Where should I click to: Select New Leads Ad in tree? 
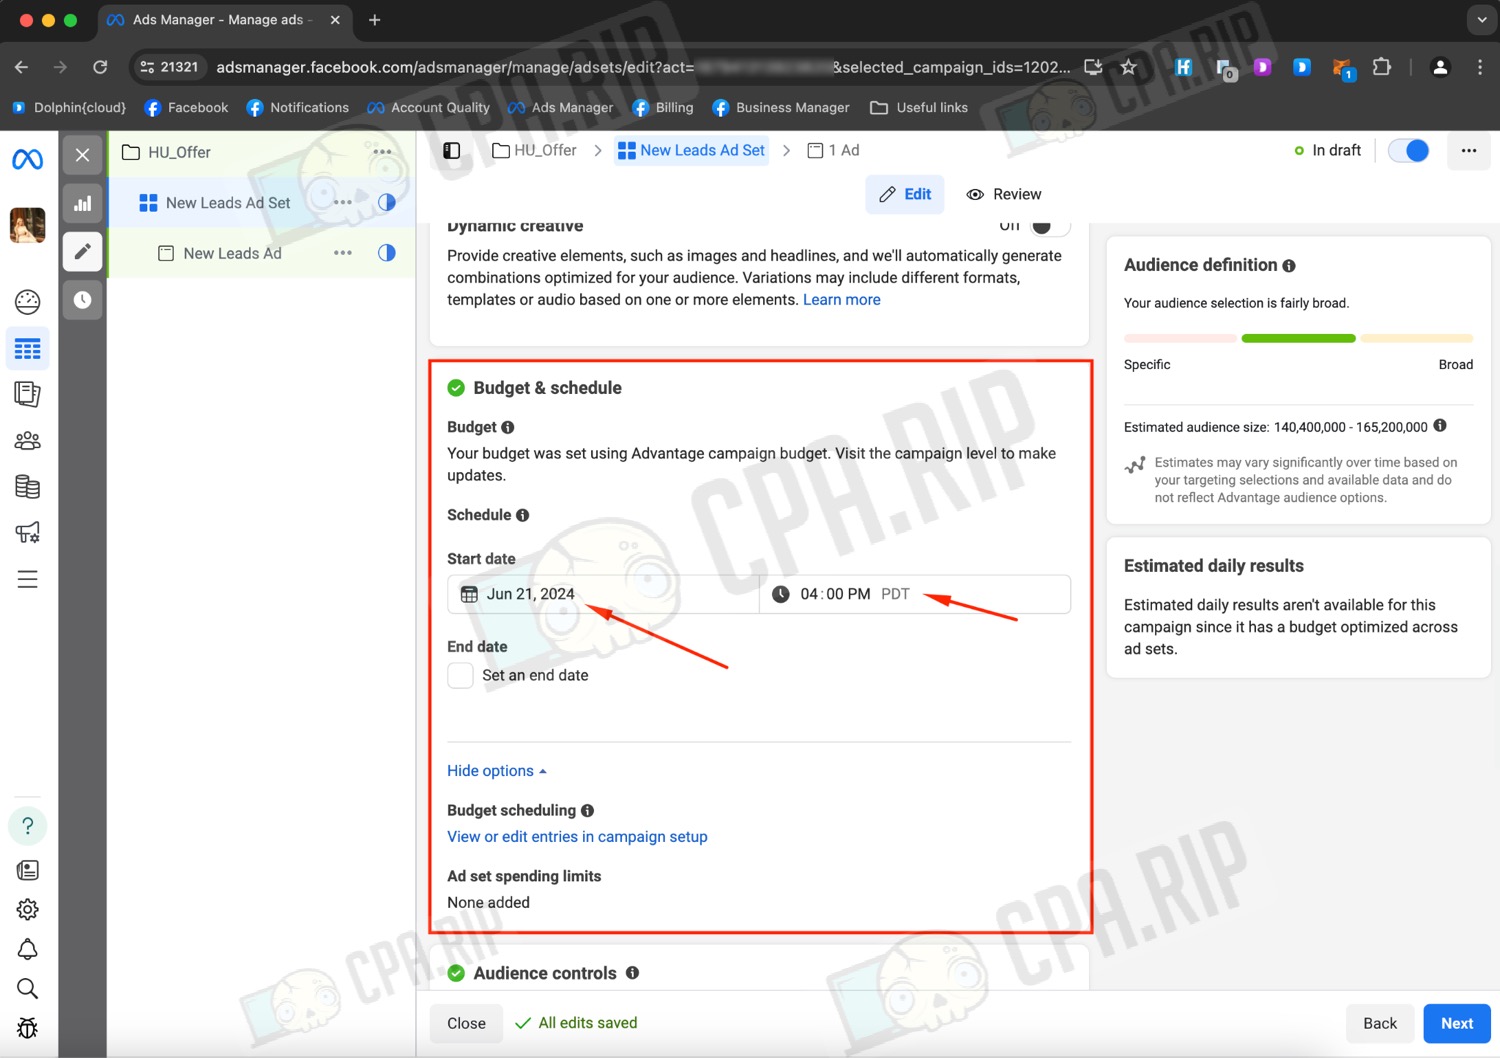point(232,253)
